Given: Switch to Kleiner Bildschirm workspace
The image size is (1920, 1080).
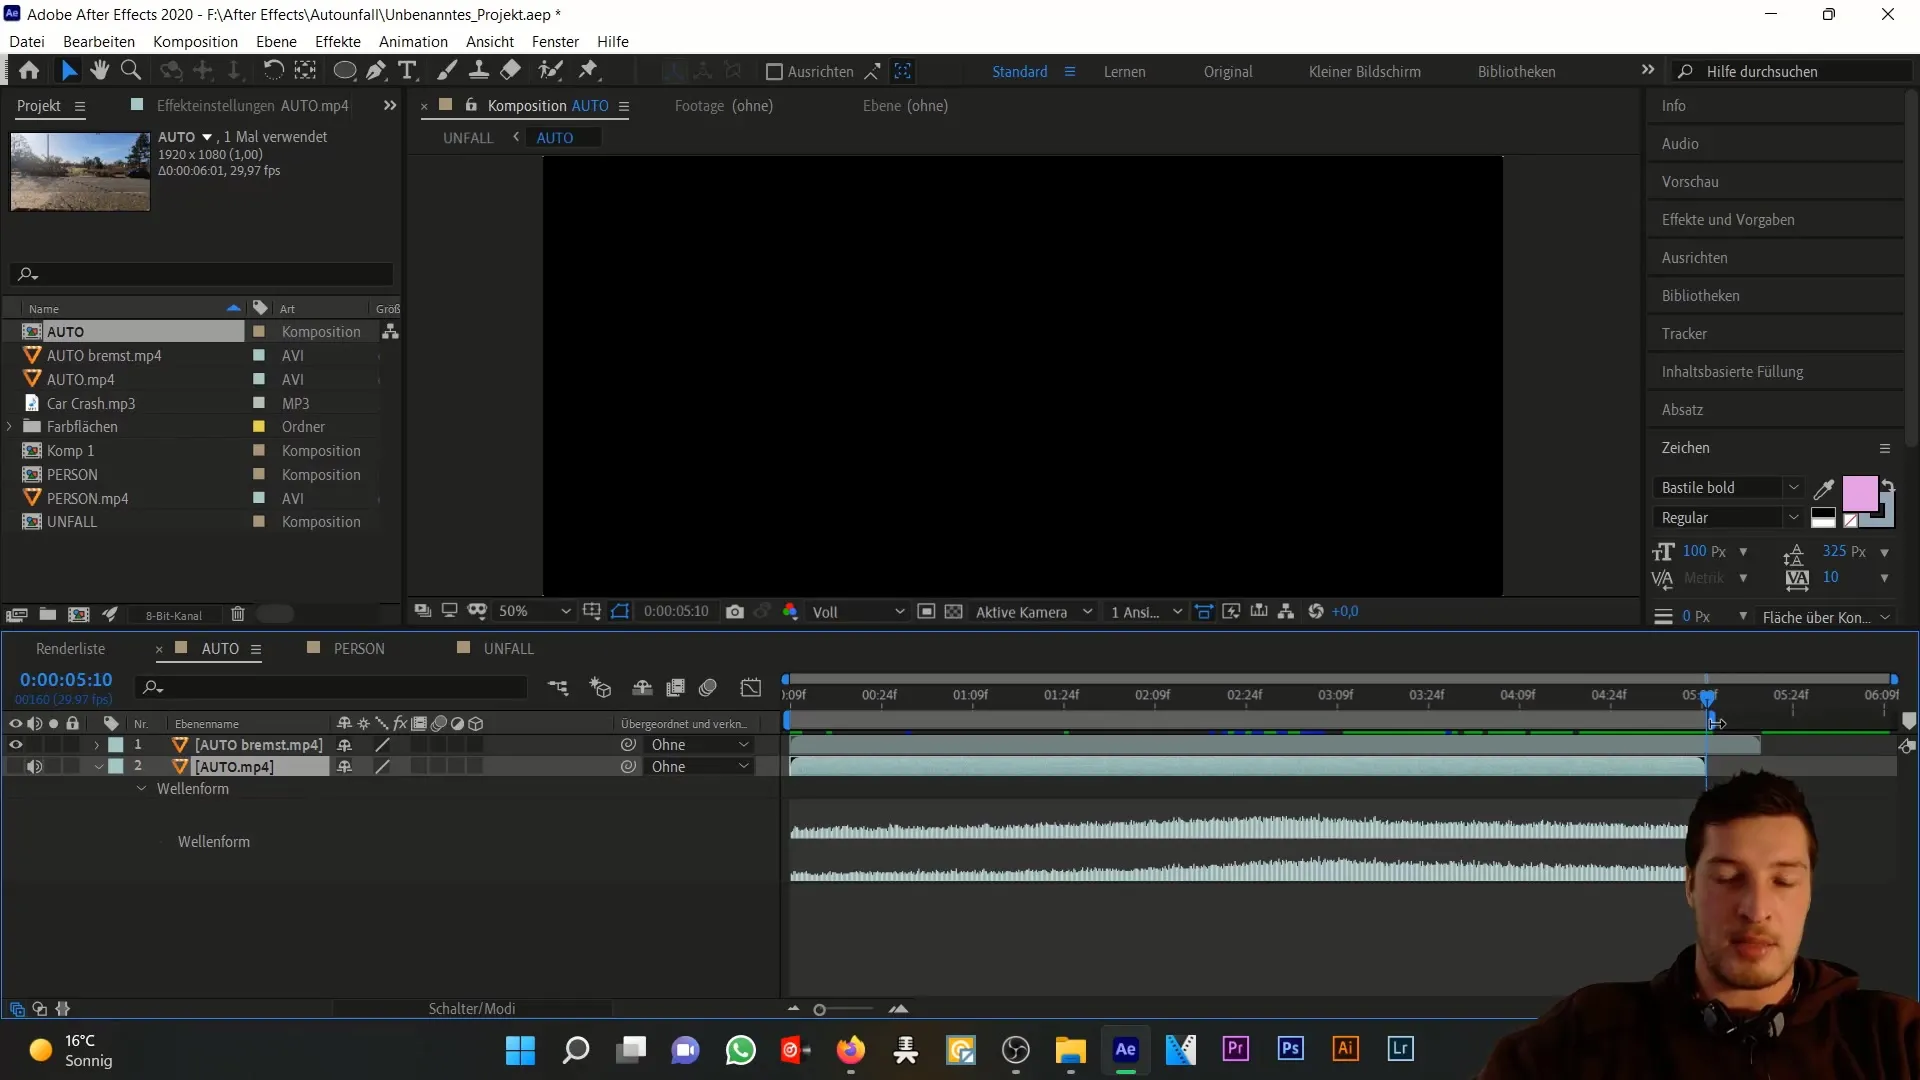Looking at the screenshot, I should pyautogui.click(x=1364, y=72).
